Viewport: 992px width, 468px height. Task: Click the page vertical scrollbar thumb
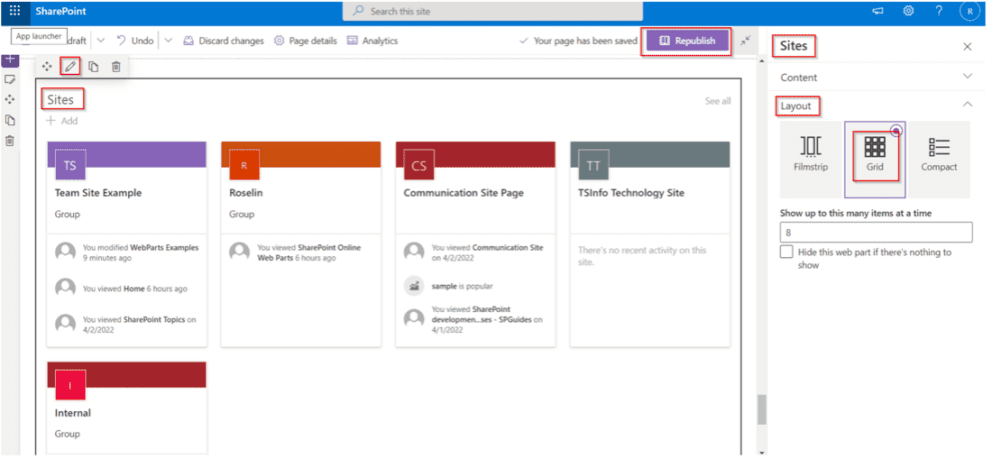point(762,410)
